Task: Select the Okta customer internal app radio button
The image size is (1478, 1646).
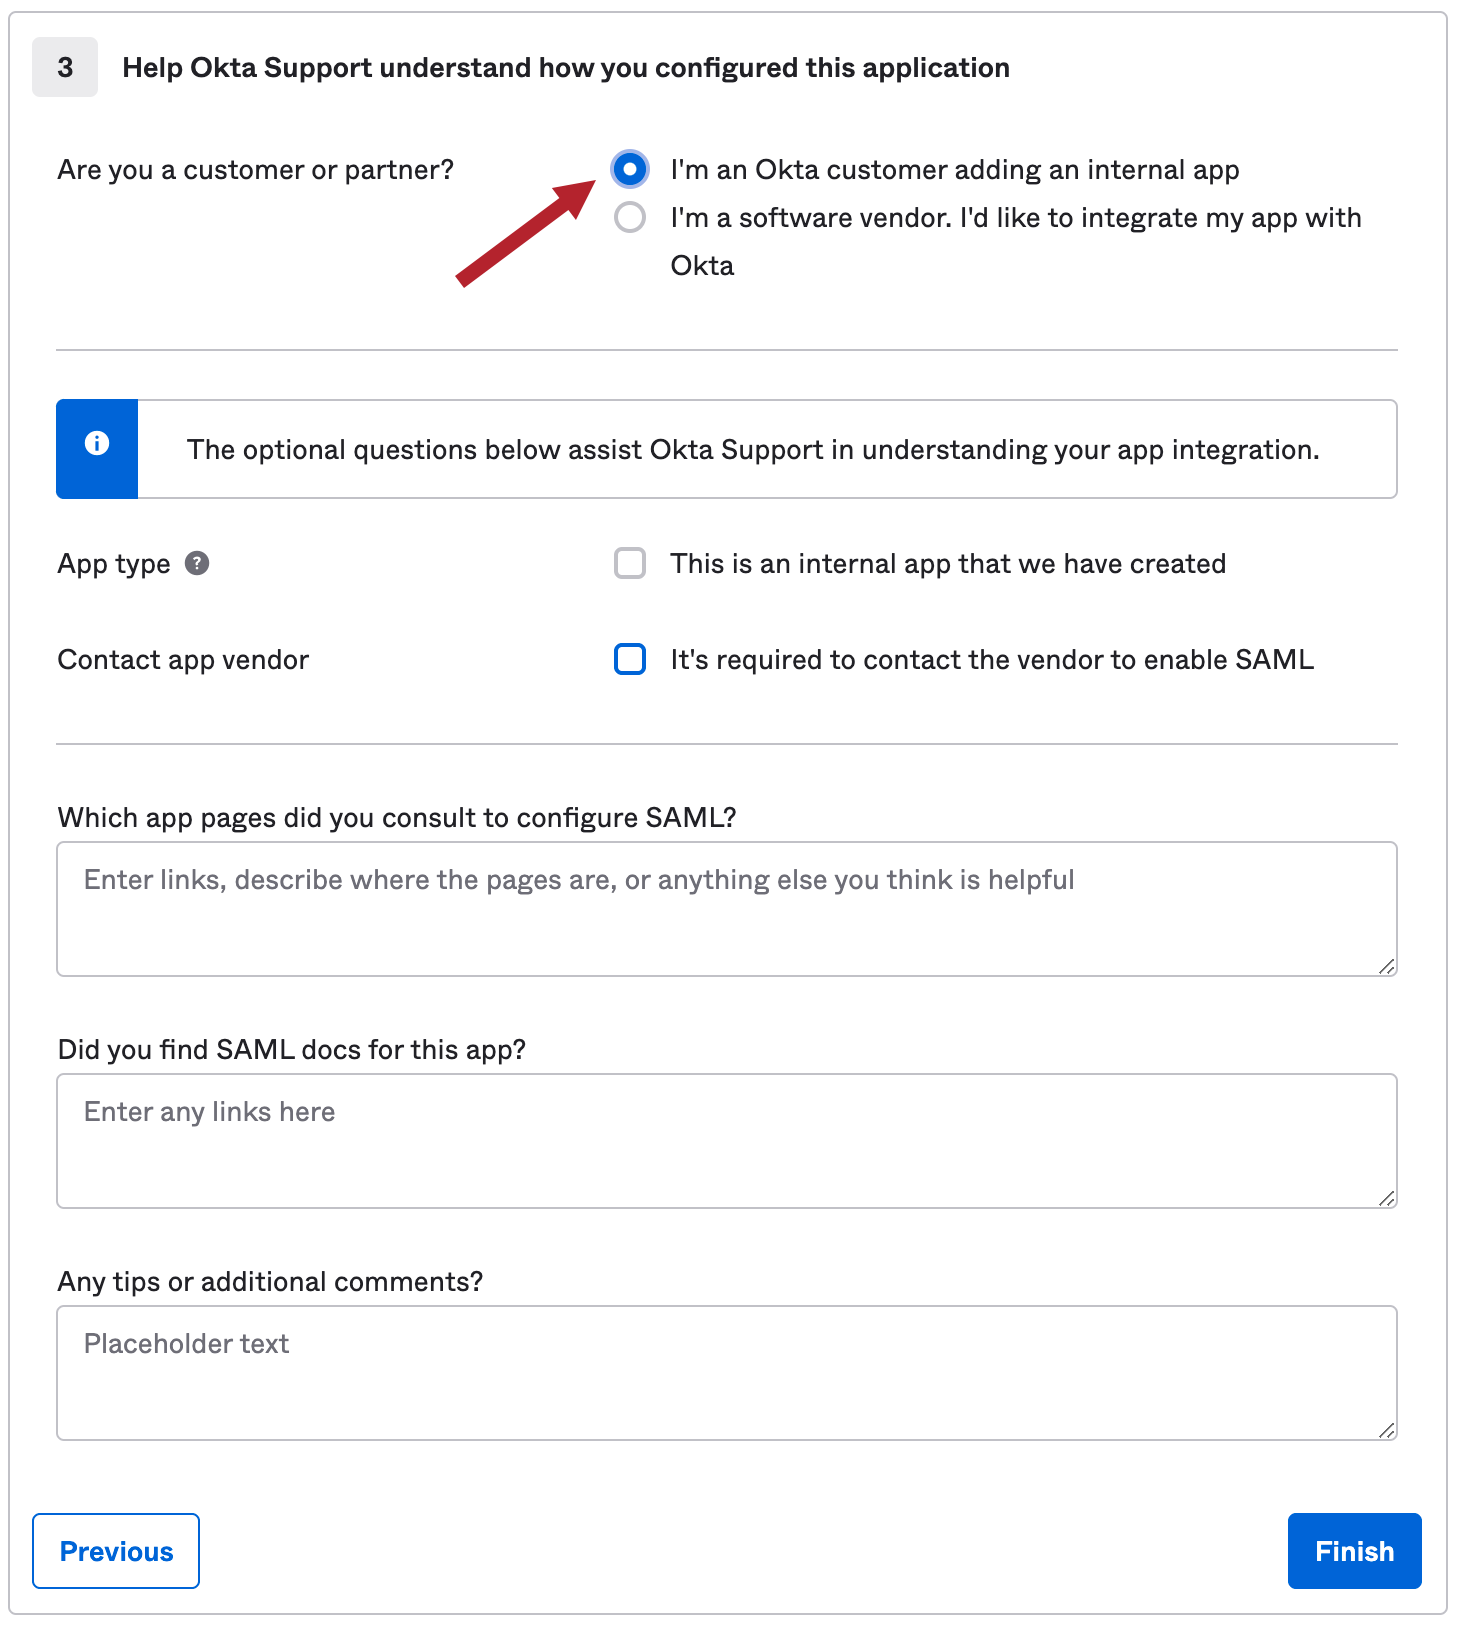Action: pos(630,170)
